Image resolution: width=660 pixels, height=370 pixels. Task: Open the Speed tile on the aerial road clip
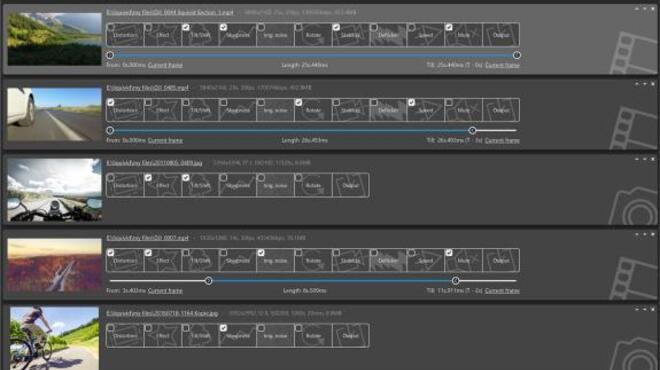(426, 261)
